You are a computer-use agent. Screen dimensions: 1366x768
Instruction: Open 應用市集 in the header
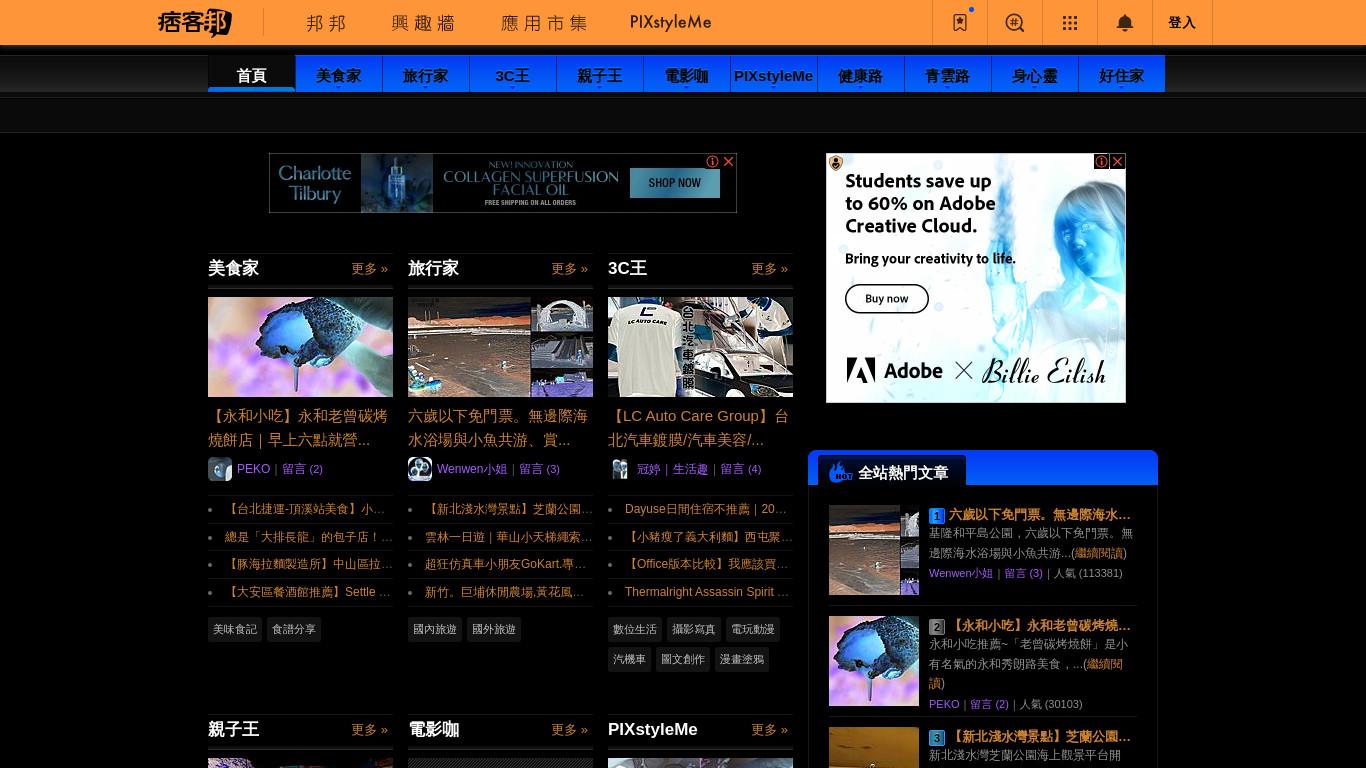(x=544, y=22)
